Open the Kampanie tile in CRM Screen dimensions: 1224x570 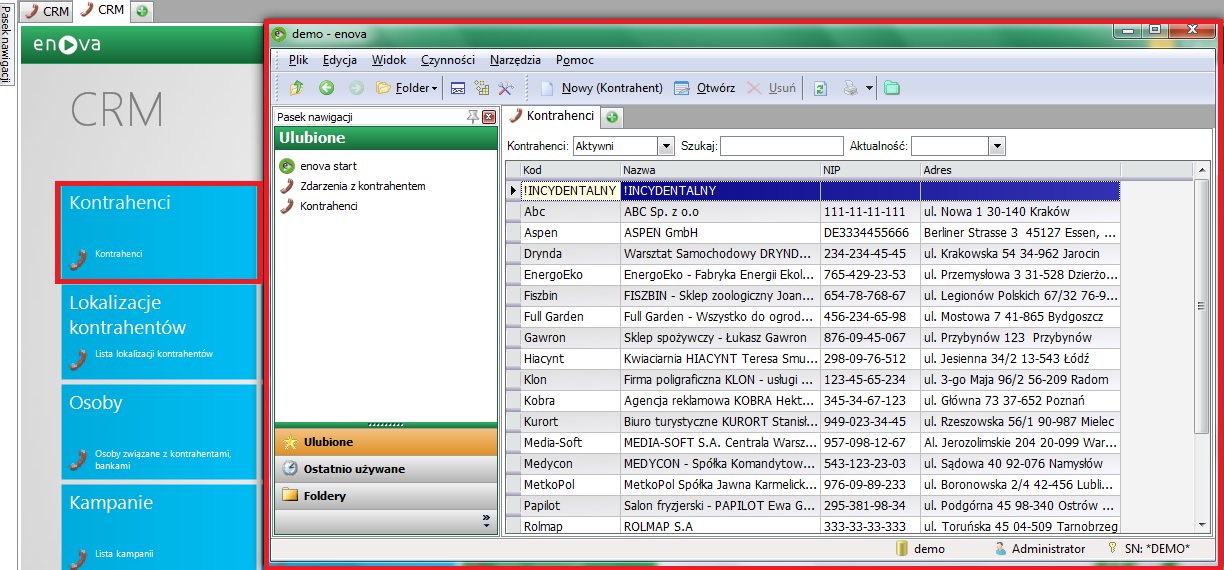pyautogui.click(x=160, y=527)
